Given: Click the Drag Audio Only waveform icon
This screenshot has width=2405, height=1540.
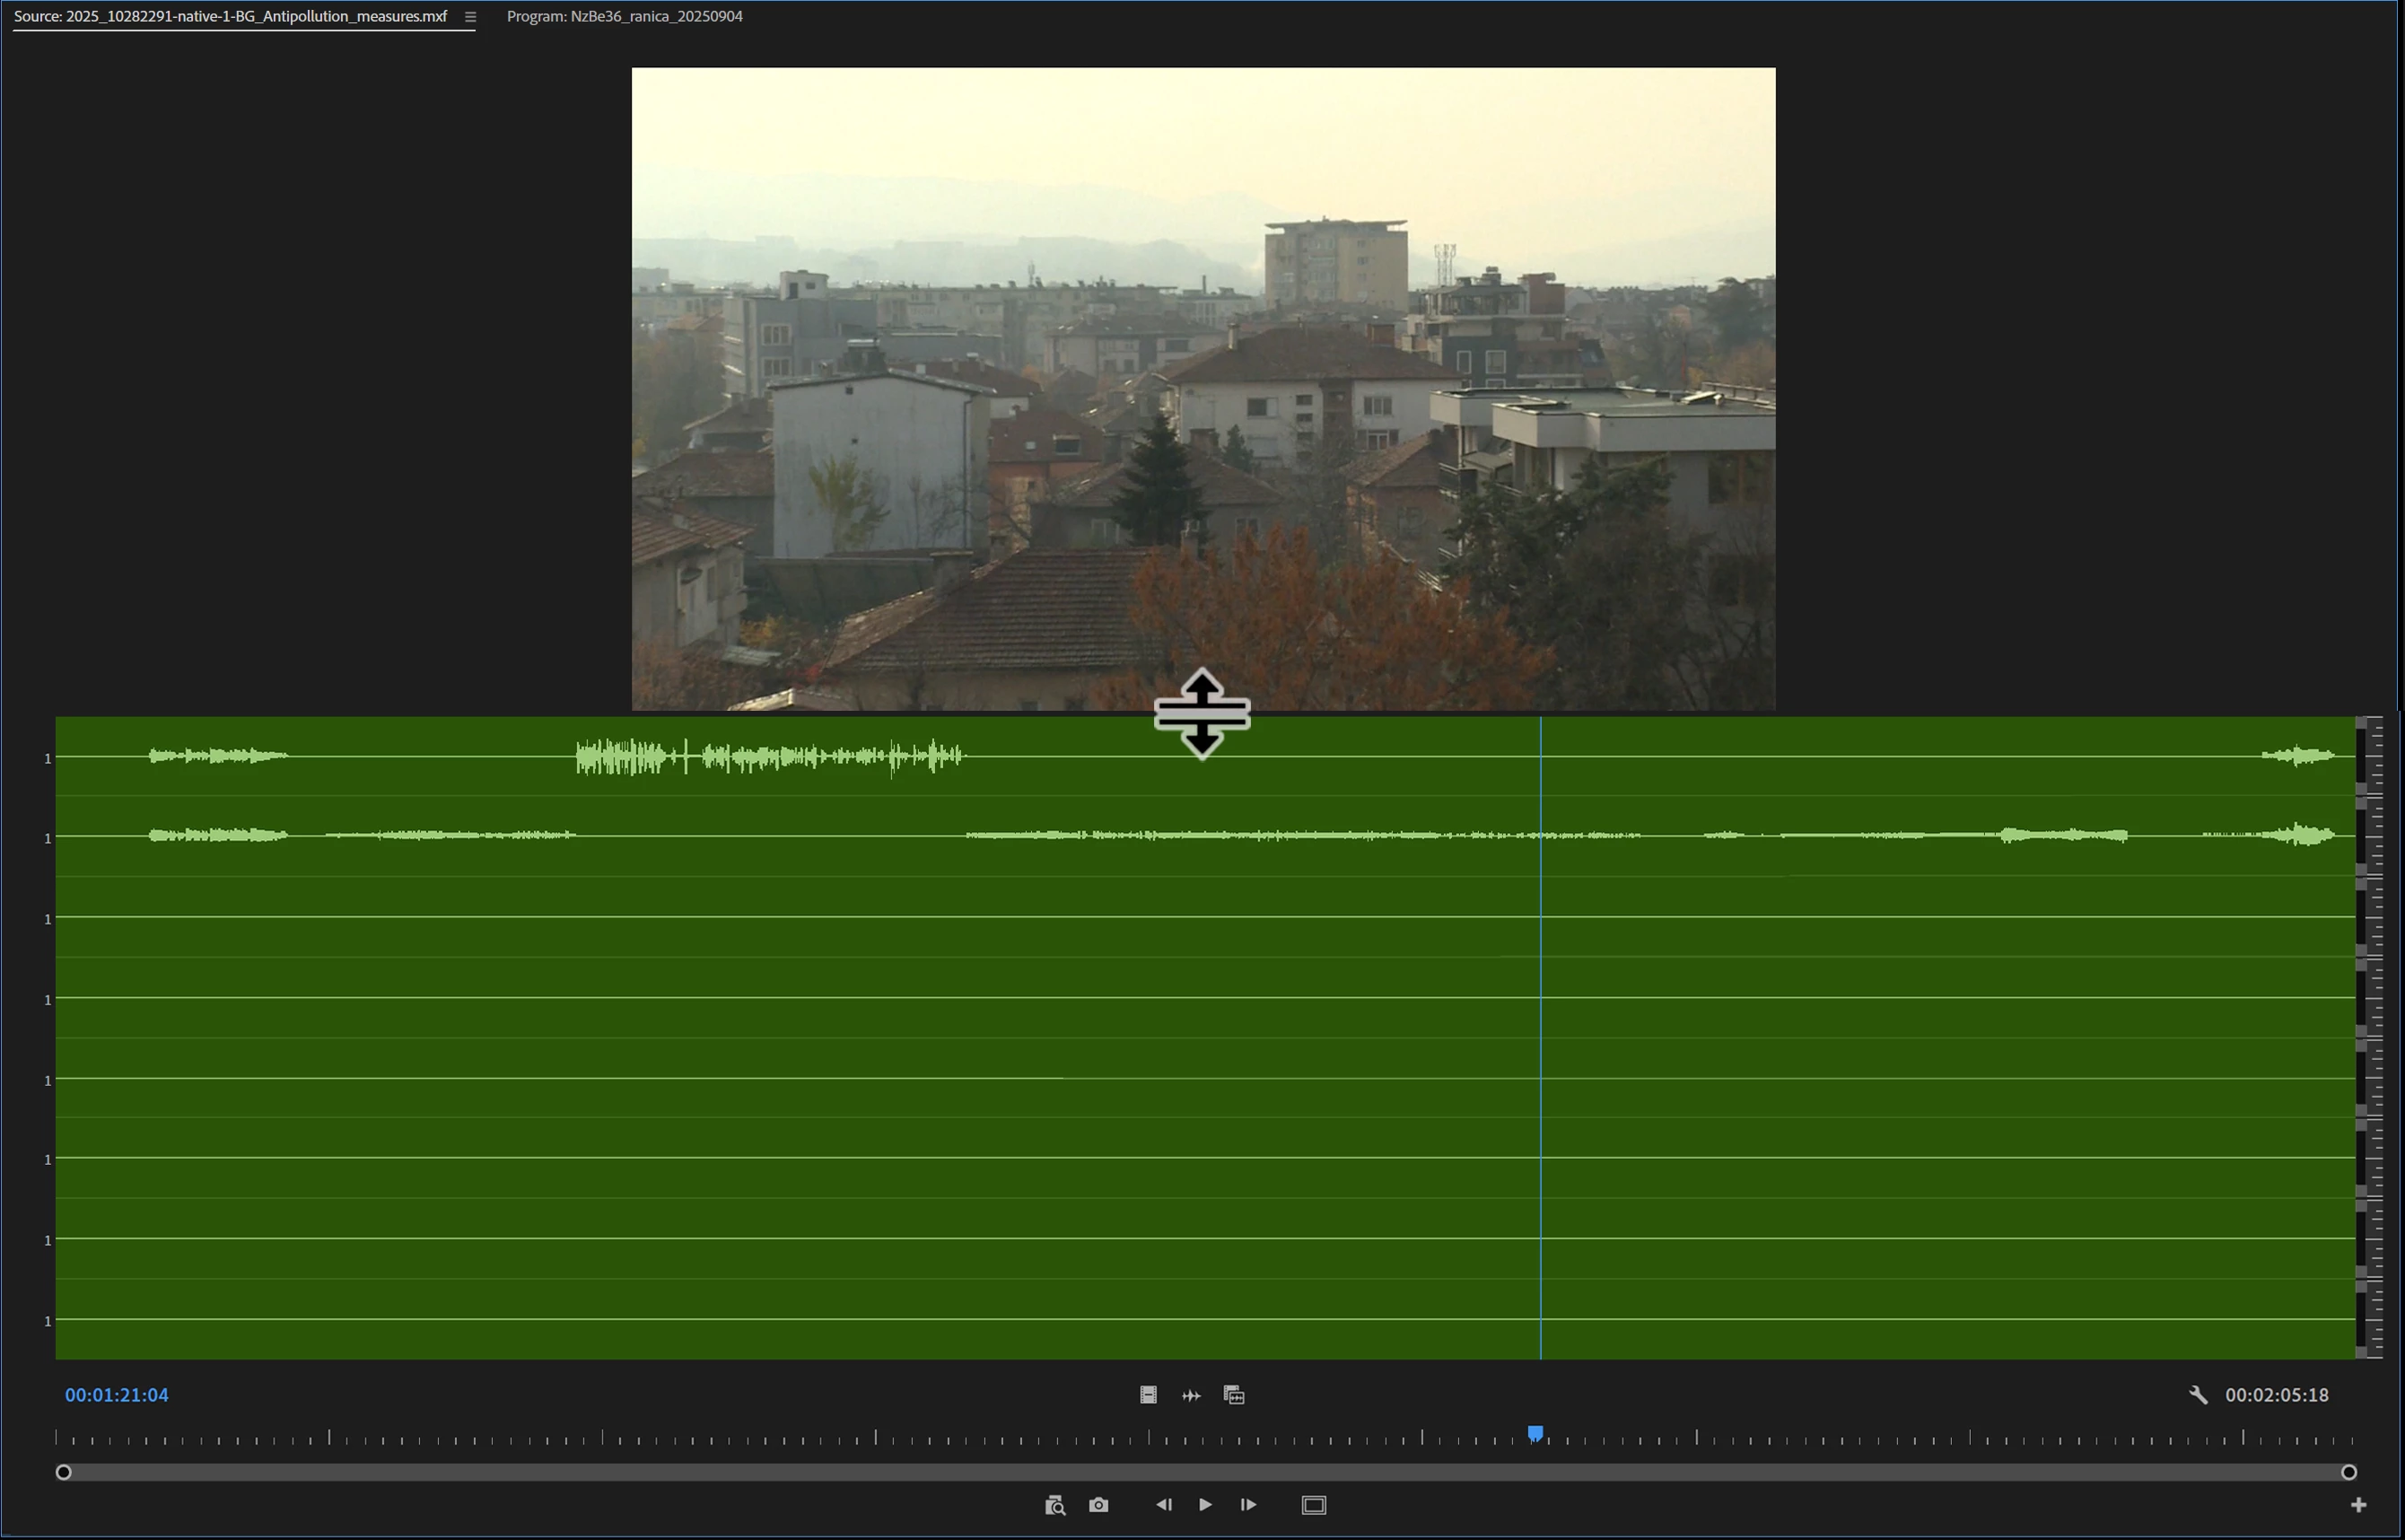Looking at the screenshot, I should [x=1191, y=1395].
